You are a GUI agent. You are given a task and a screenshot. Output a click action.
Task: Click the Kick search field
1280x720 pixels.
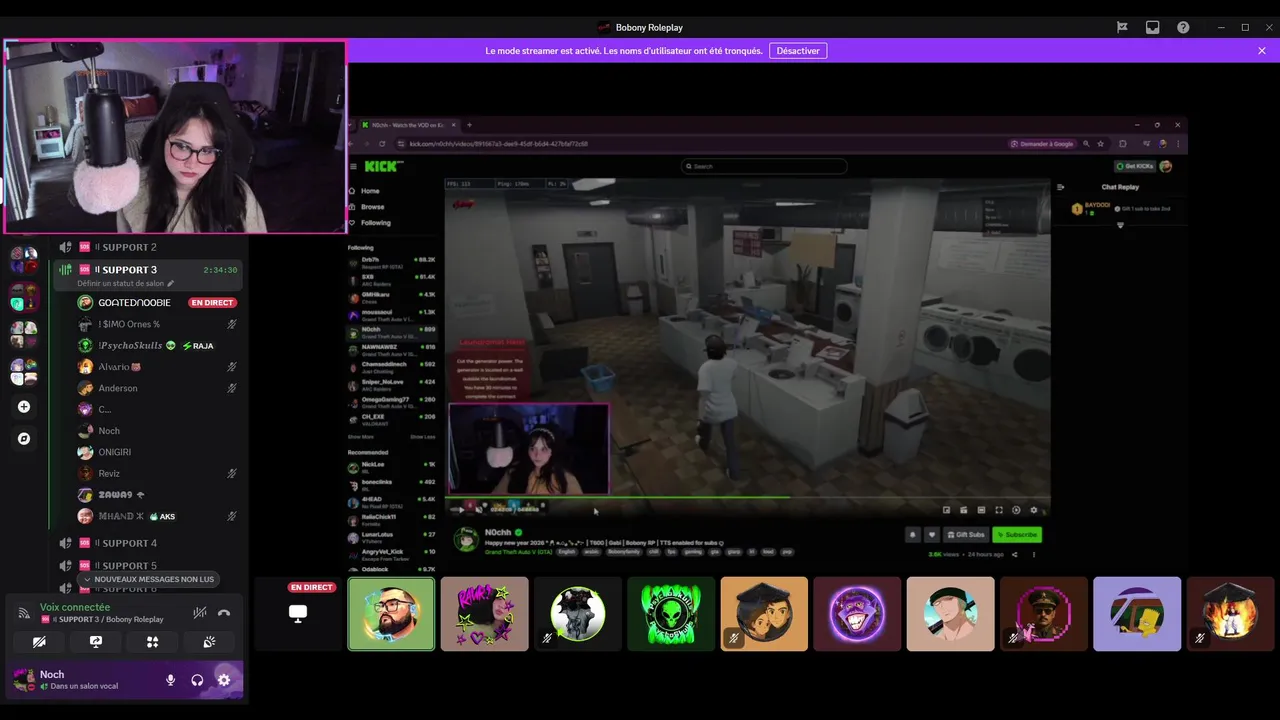(765, 166)
